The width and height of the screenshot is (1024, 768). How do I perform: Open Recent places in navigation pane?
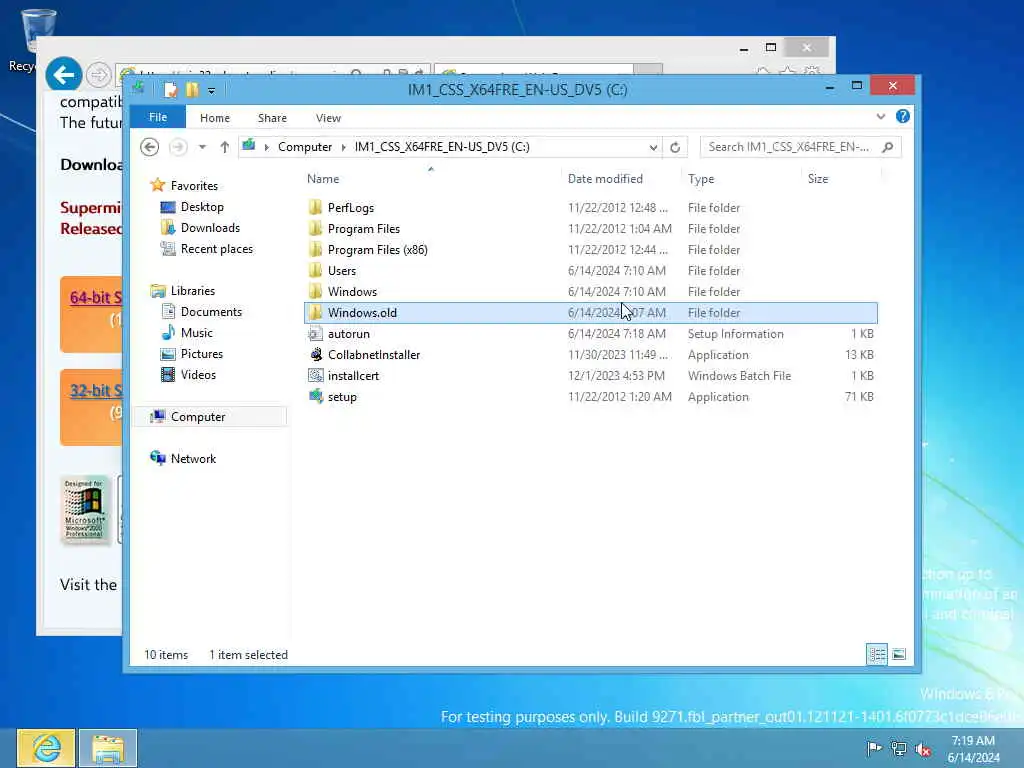tap(216, 249)
